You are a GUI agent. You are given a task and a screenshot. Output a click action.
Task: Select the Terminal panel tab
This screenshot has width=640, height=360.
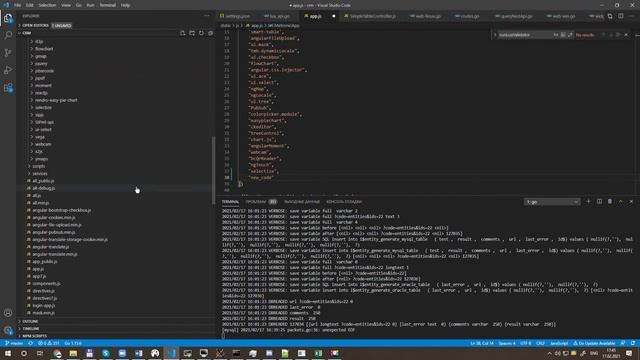tap(230, 202)
